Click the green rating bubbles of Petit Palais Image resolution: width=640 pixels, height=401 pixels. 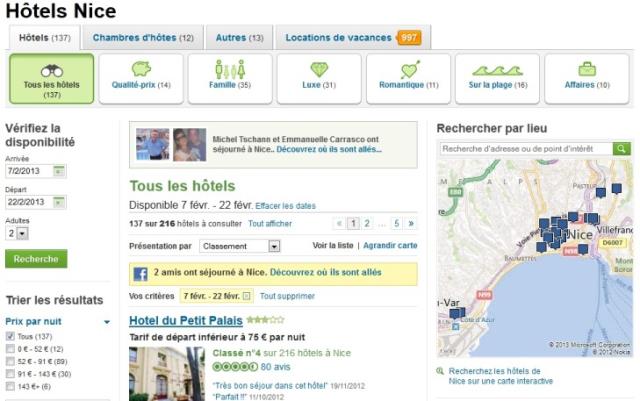tap(235, 367)
